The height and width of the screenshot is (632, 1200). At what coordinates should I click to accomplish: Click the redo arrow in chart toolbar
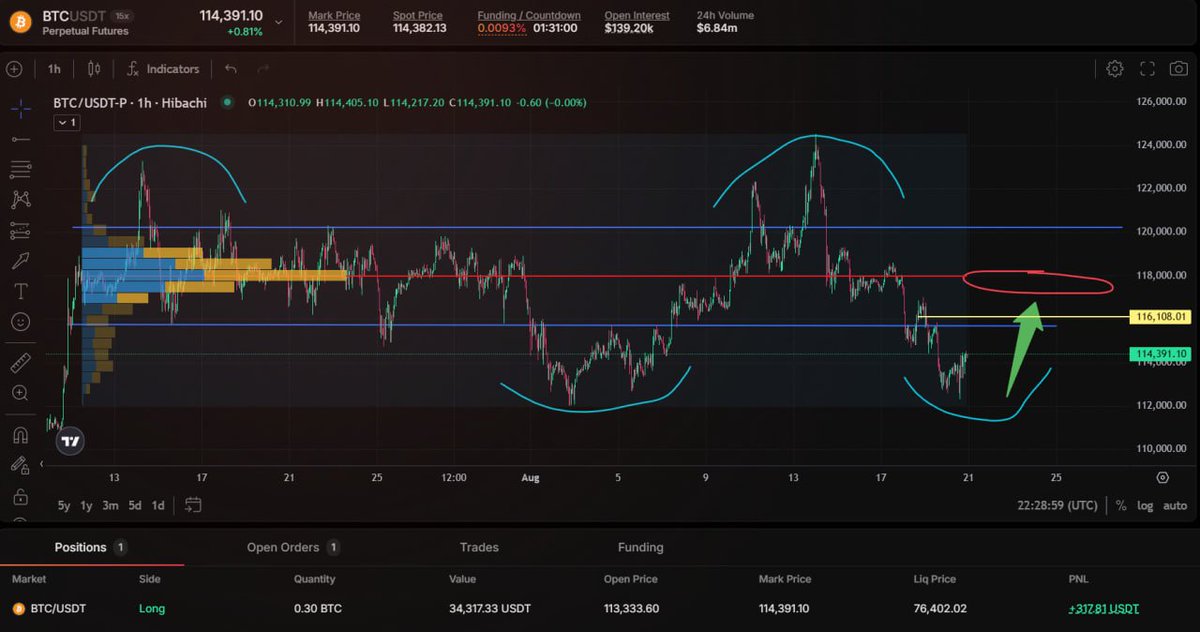pyautogui.click(x=264, y=69)
